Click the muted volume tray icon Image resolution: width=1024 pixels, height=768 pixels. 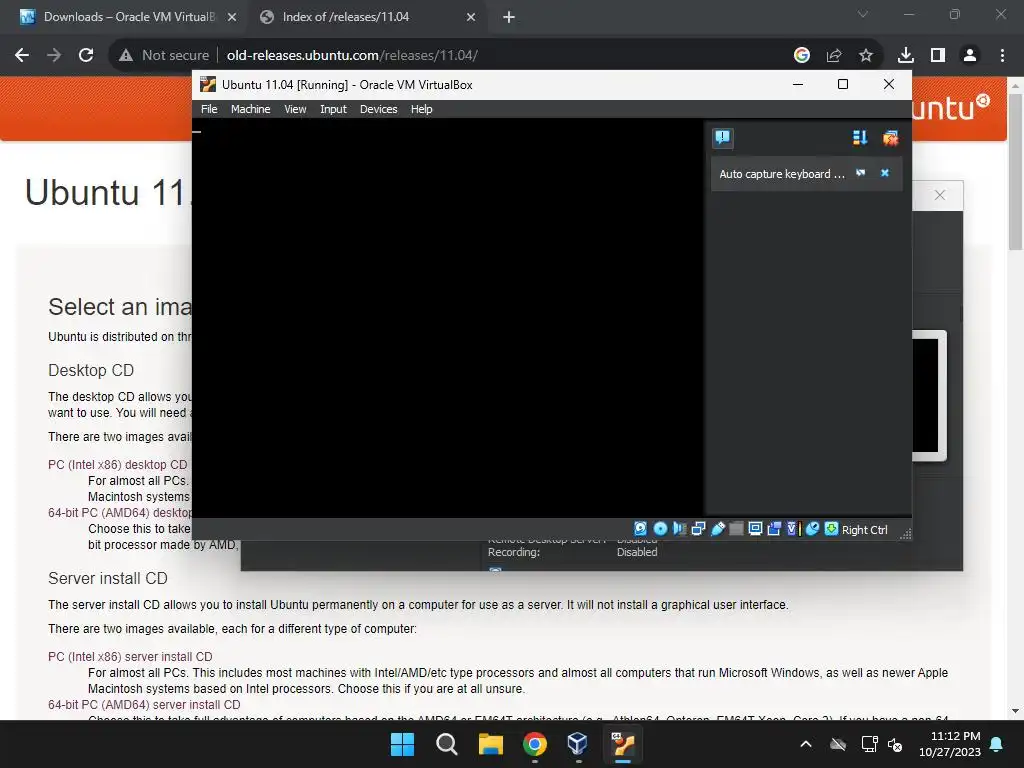click(895, 744)
